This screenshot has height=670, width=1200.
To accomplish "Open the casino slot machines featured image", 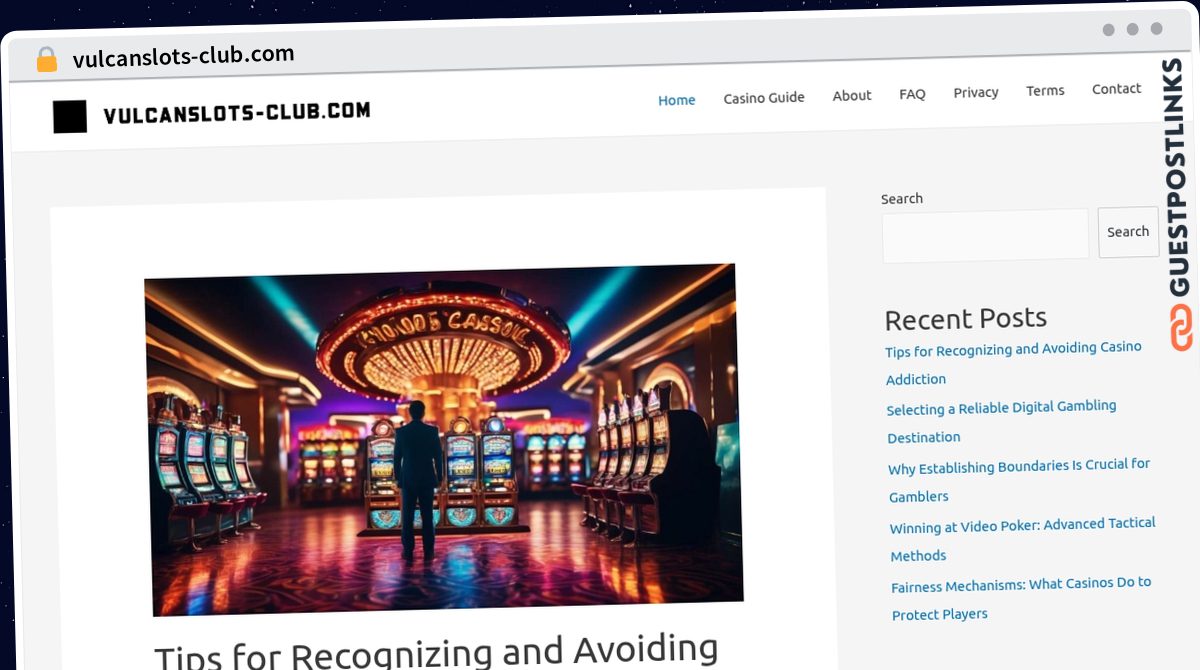I will [x=442, y=439].
